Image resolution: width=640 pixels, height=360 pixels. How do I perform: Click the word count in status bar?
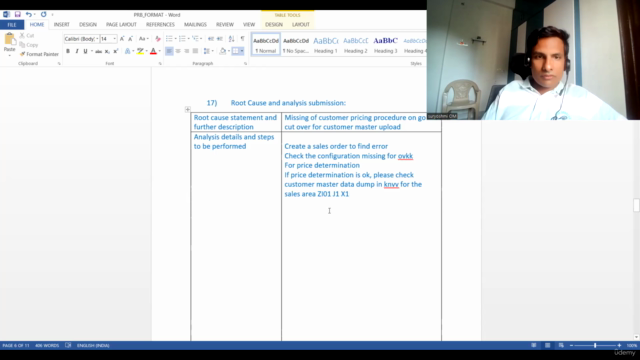tap(47, 346)
